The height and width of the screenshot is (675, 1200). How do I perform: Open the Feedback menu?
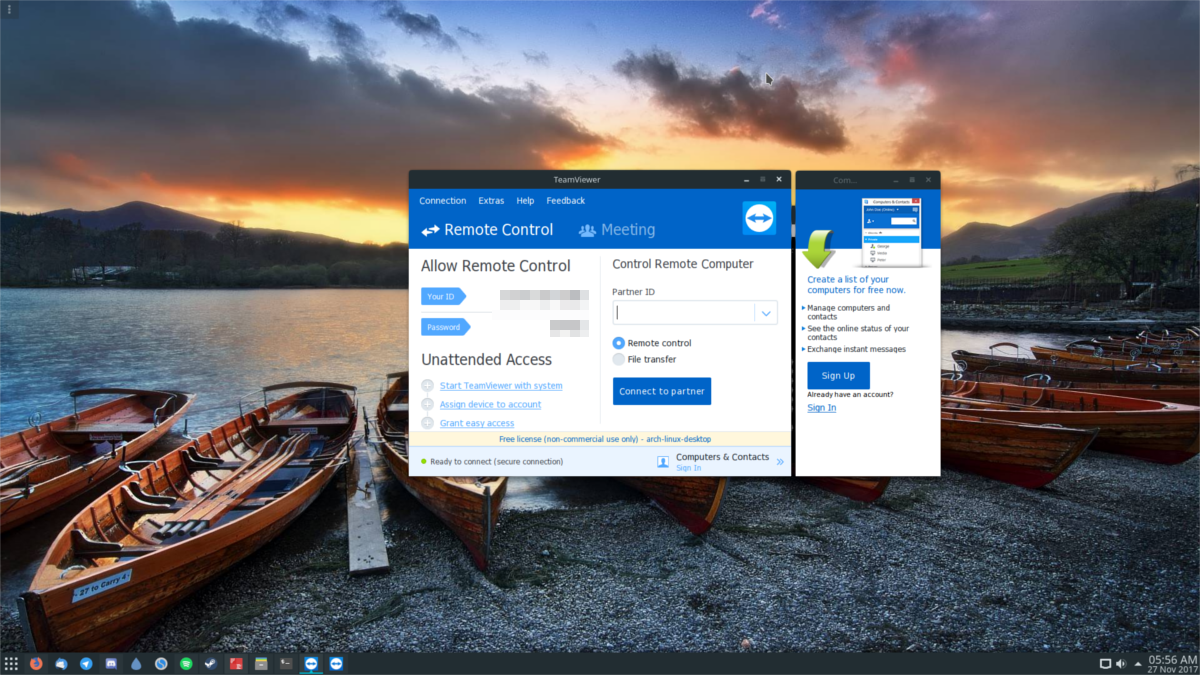[x=566, y=201]
